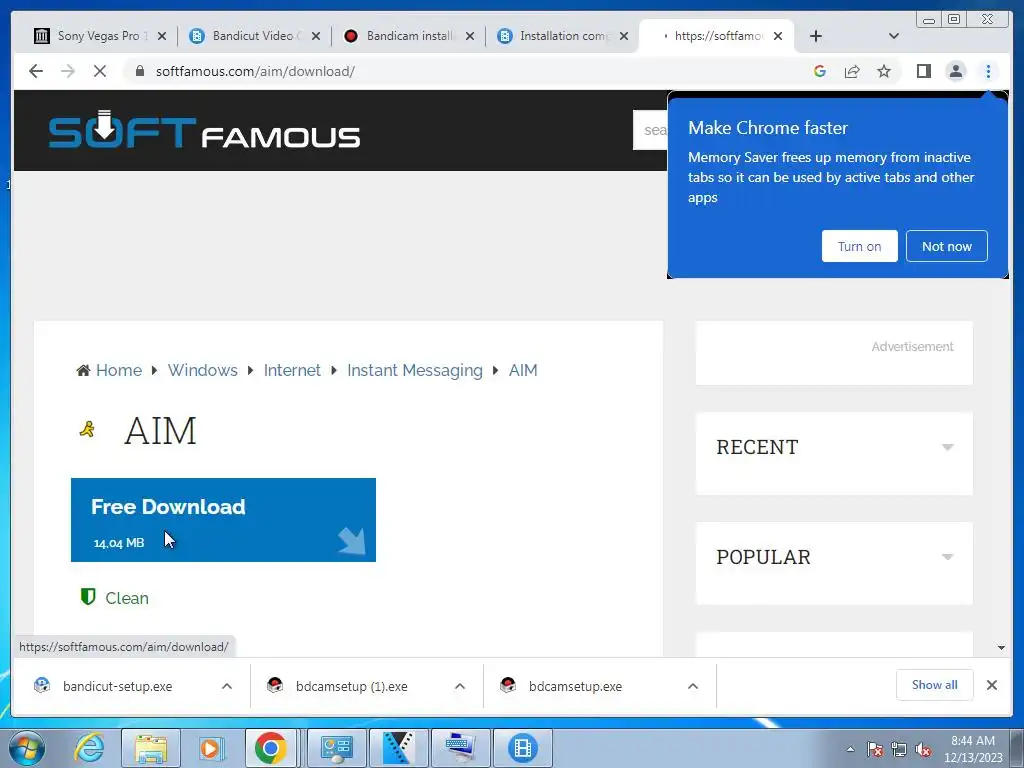The width and height of the screenshot is (1024, 768).
Task: Open a new tab with the plus button
Action: (x=816, y=36)
